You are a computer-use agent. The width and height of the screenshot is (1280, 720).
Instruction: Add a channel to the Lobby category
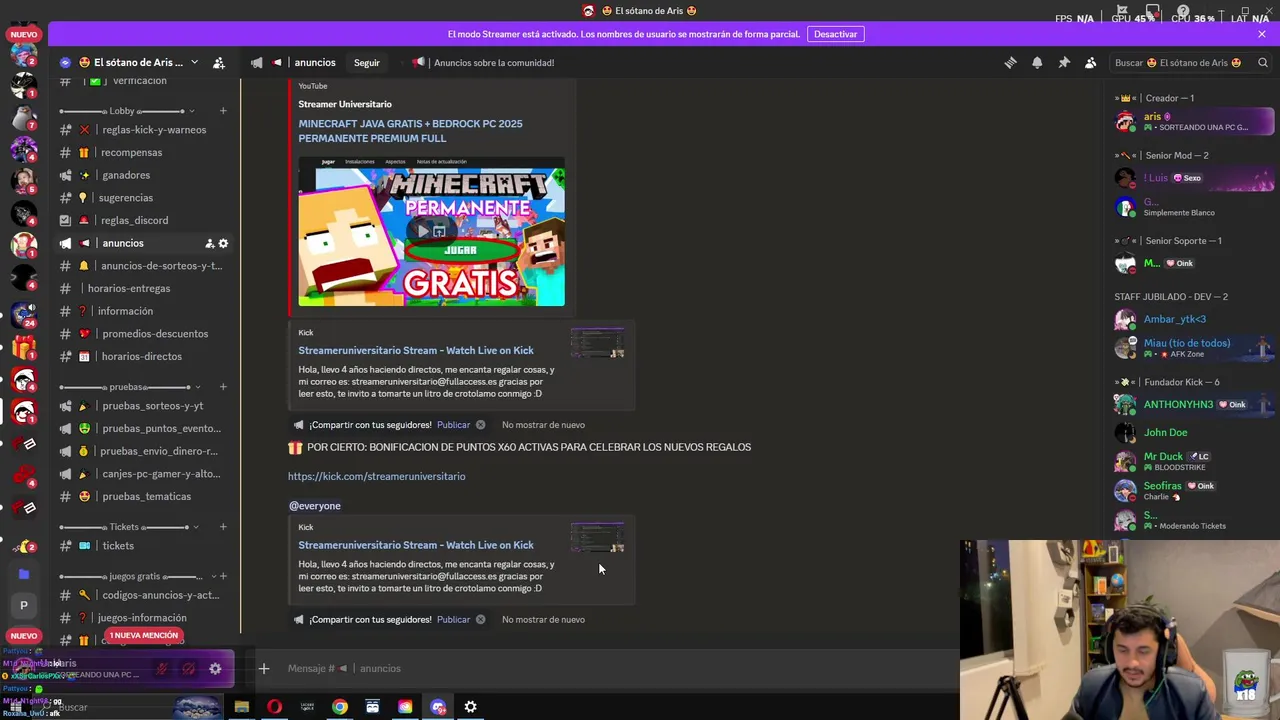(223, 111)
